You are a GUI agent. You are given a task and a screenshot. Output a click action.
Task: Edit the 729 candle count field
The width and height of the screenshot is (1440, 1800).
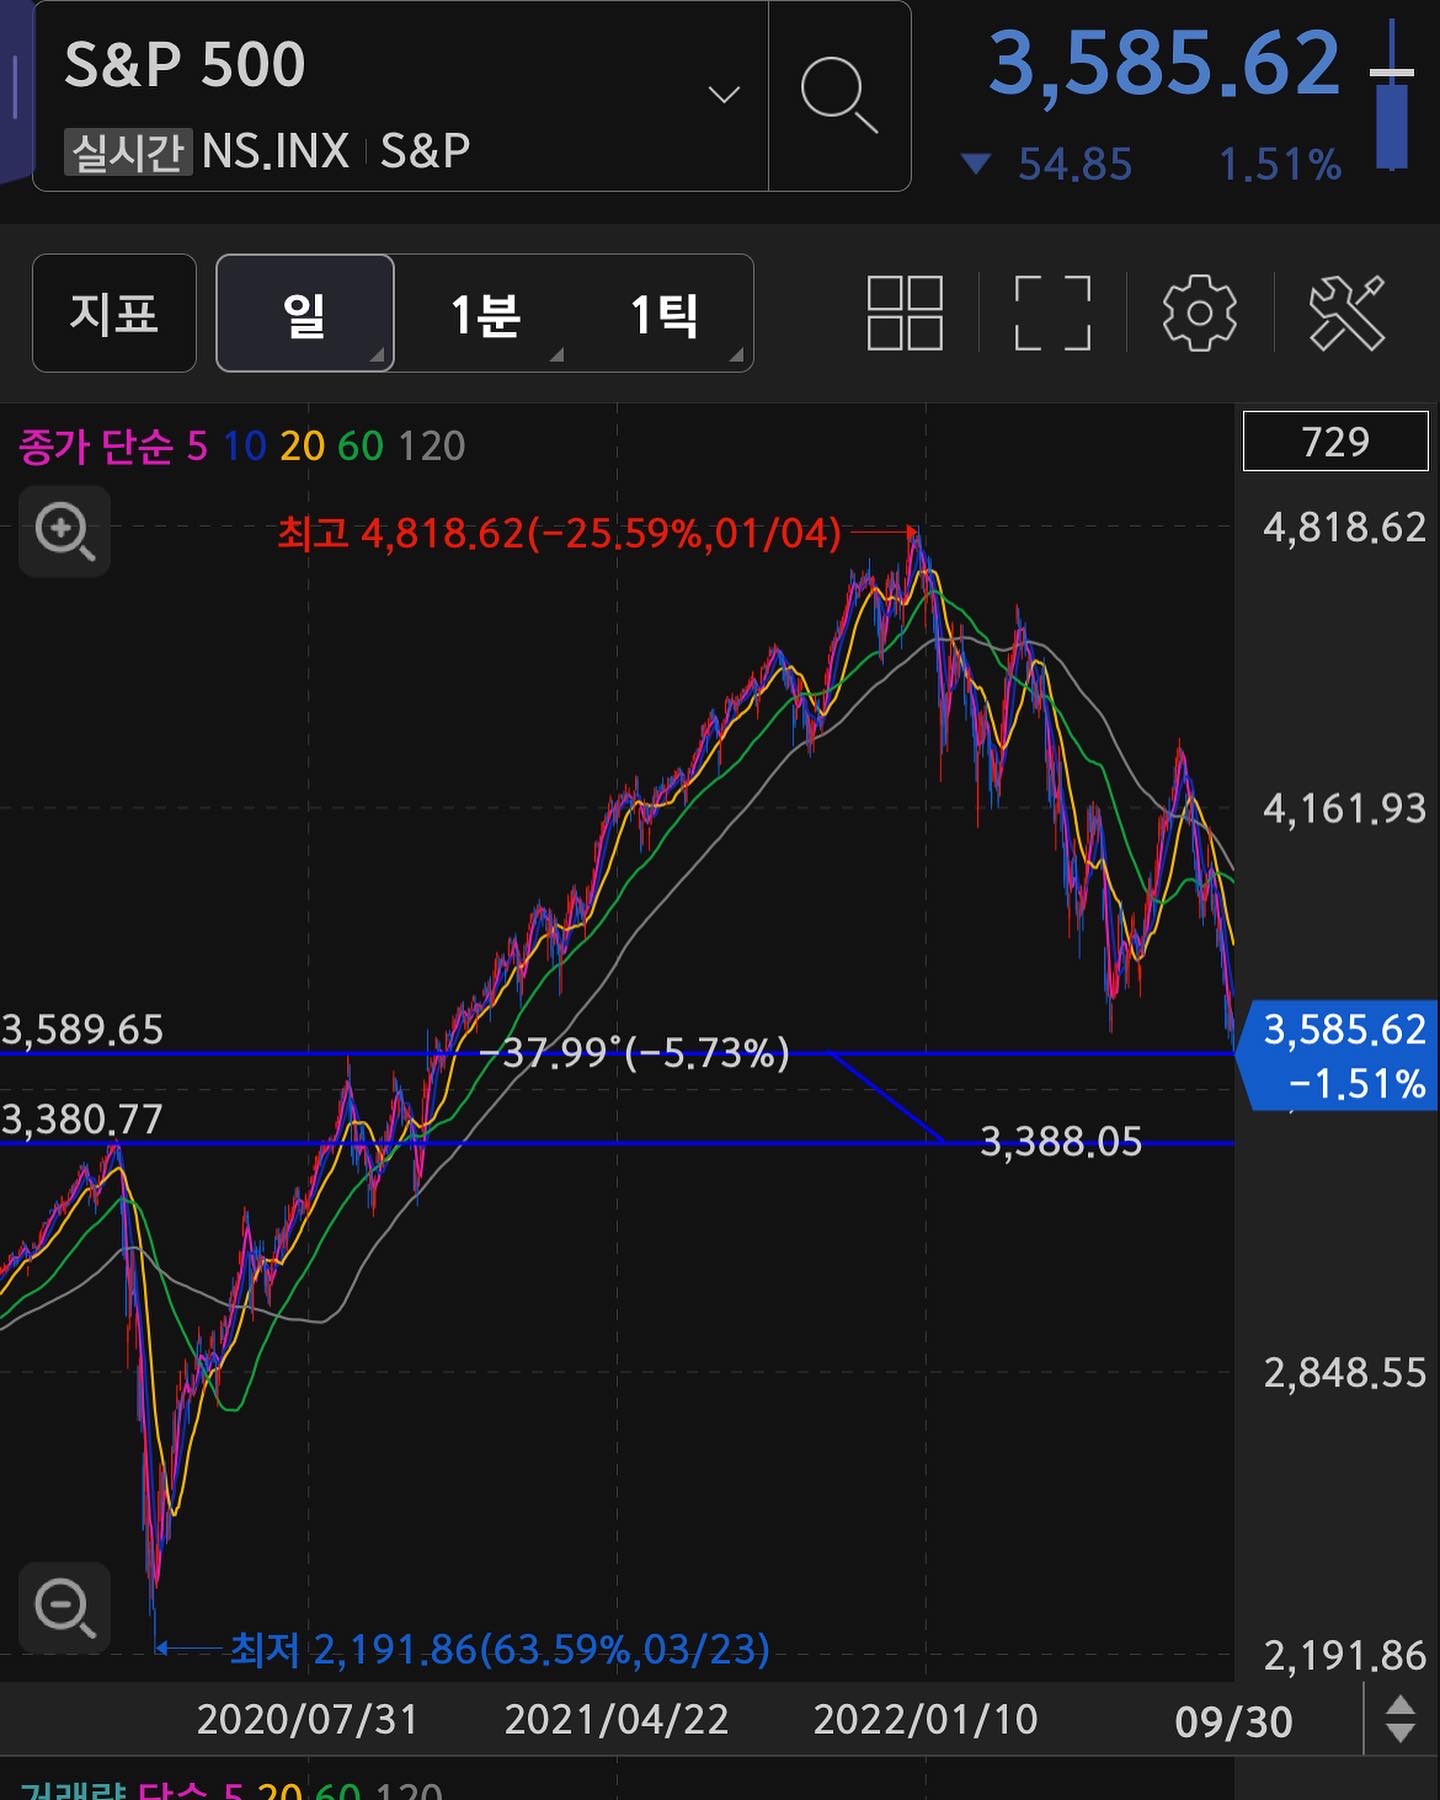1335,440
